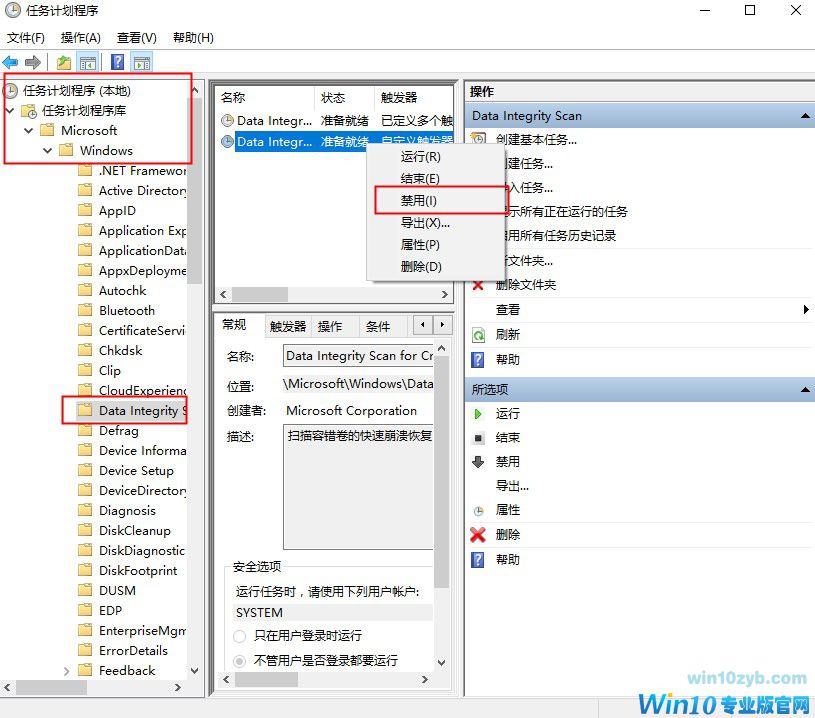This screenshot has width=815, height=718.
Task: Click the green Run icon under 所选项
Action: pos(478,413)
